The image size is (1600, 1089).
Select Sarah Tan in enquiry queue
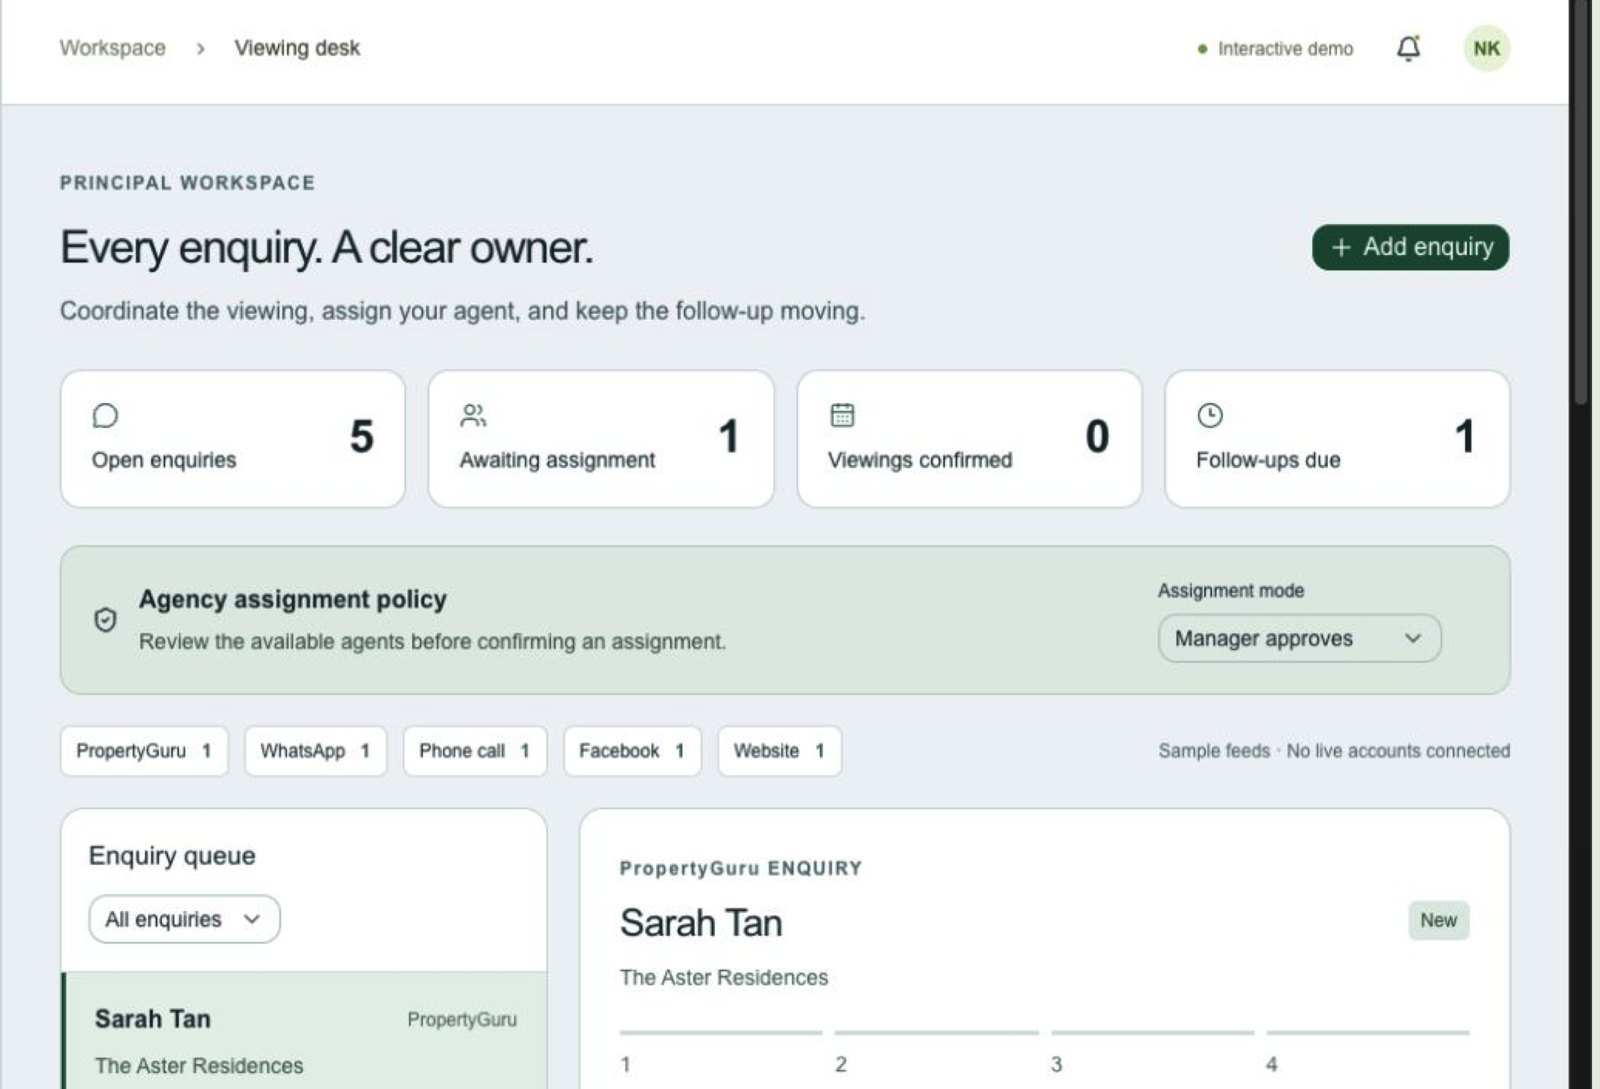305,1031
